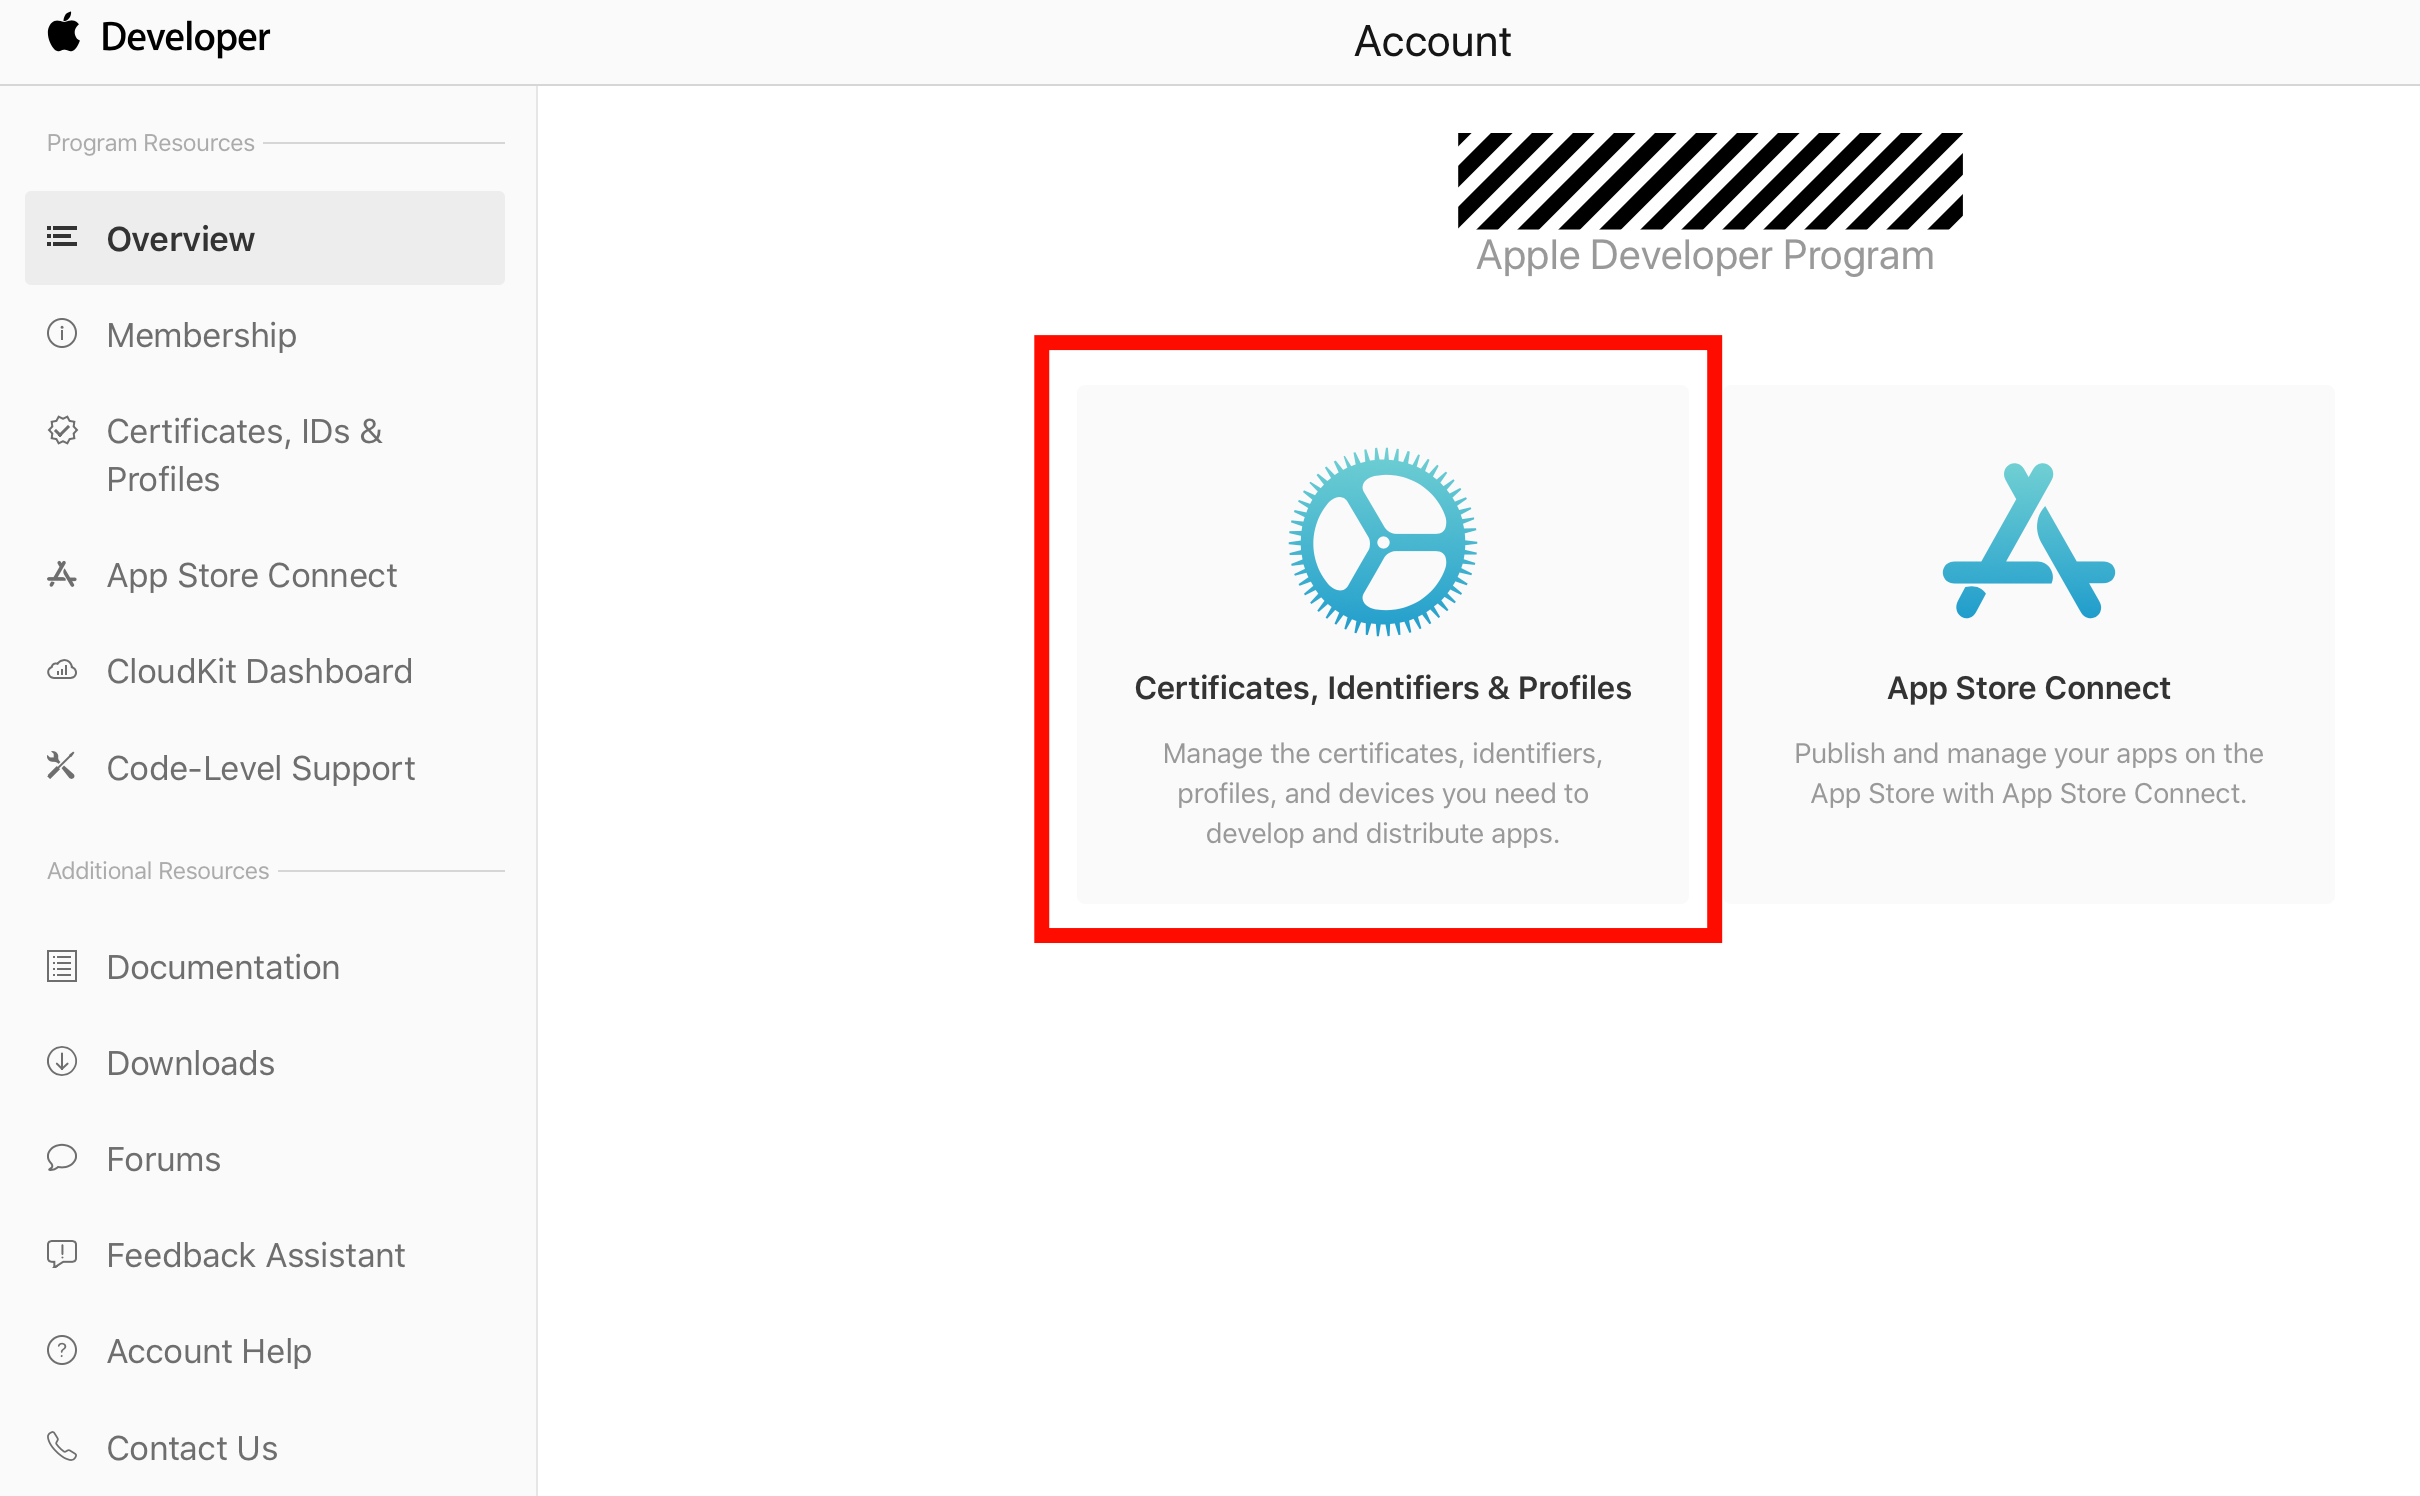
Task: Click the CloudKit Dashboard cloud icon
Action: [x=62, y=670]
